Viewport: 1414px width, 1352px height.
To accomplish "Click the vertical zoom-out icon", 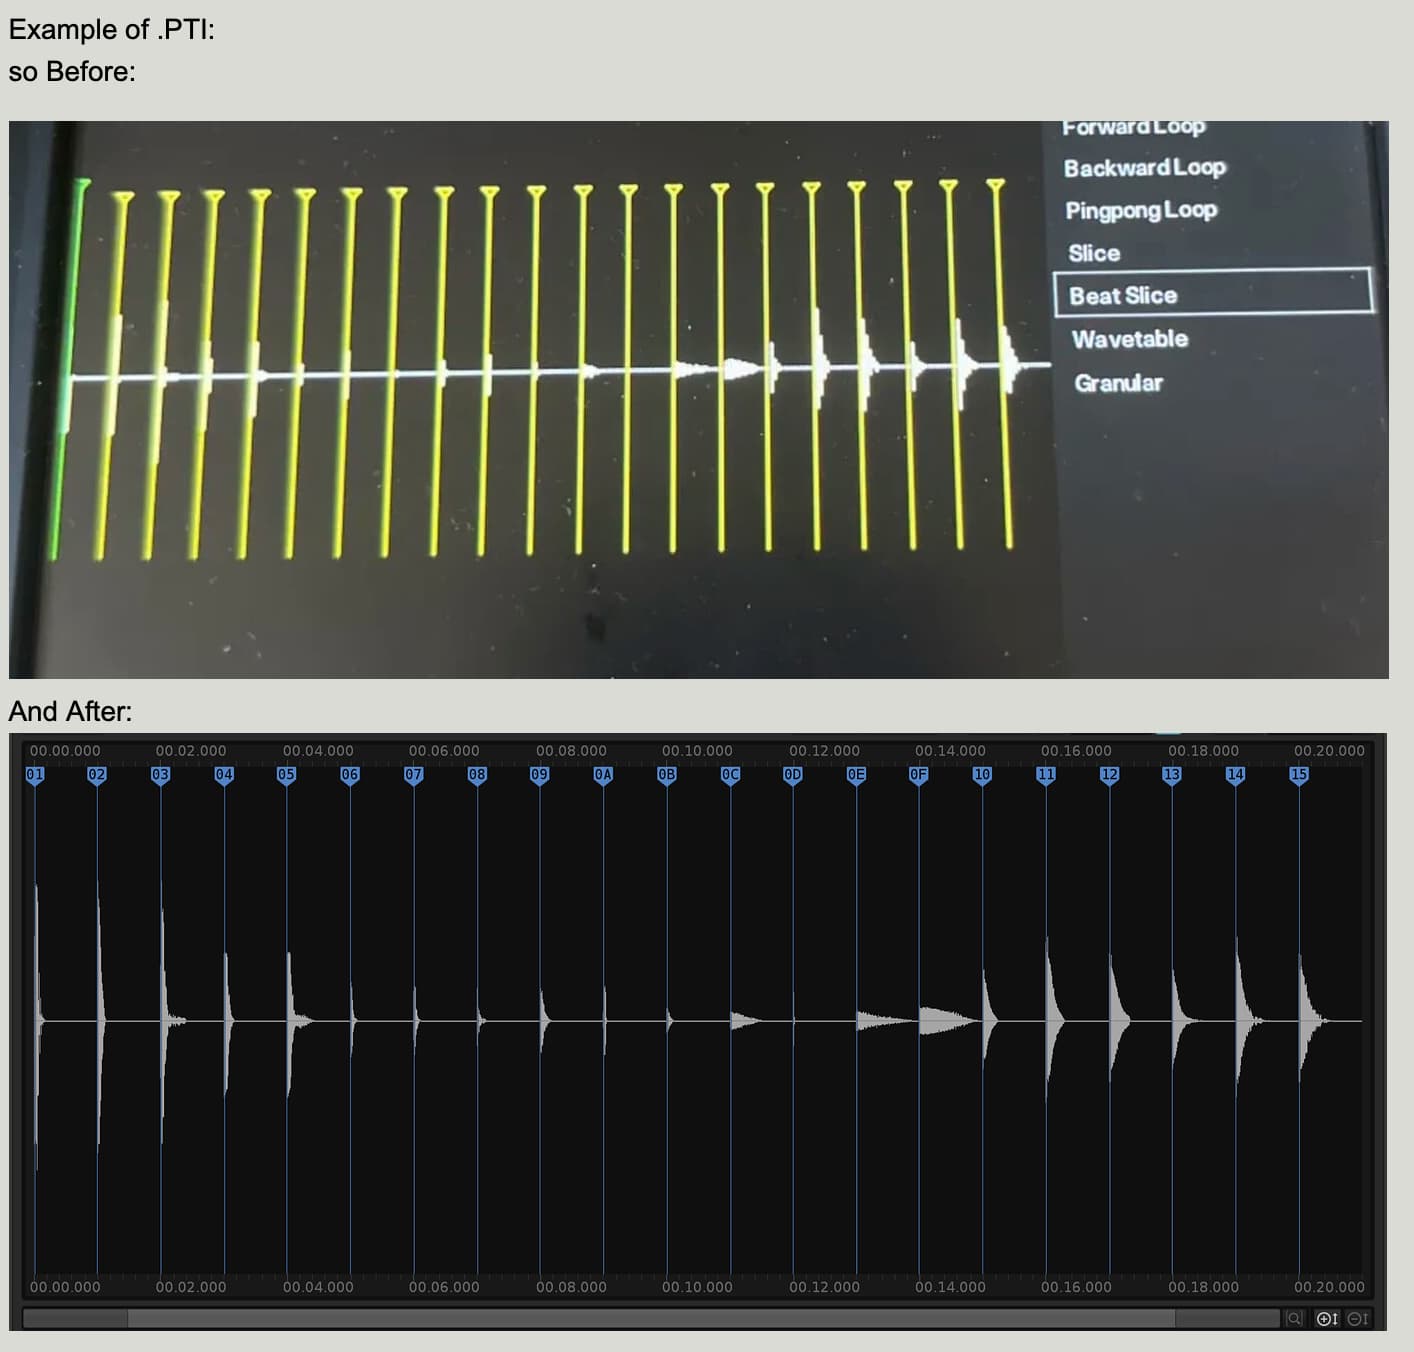I will [x=1358, y=1318].
